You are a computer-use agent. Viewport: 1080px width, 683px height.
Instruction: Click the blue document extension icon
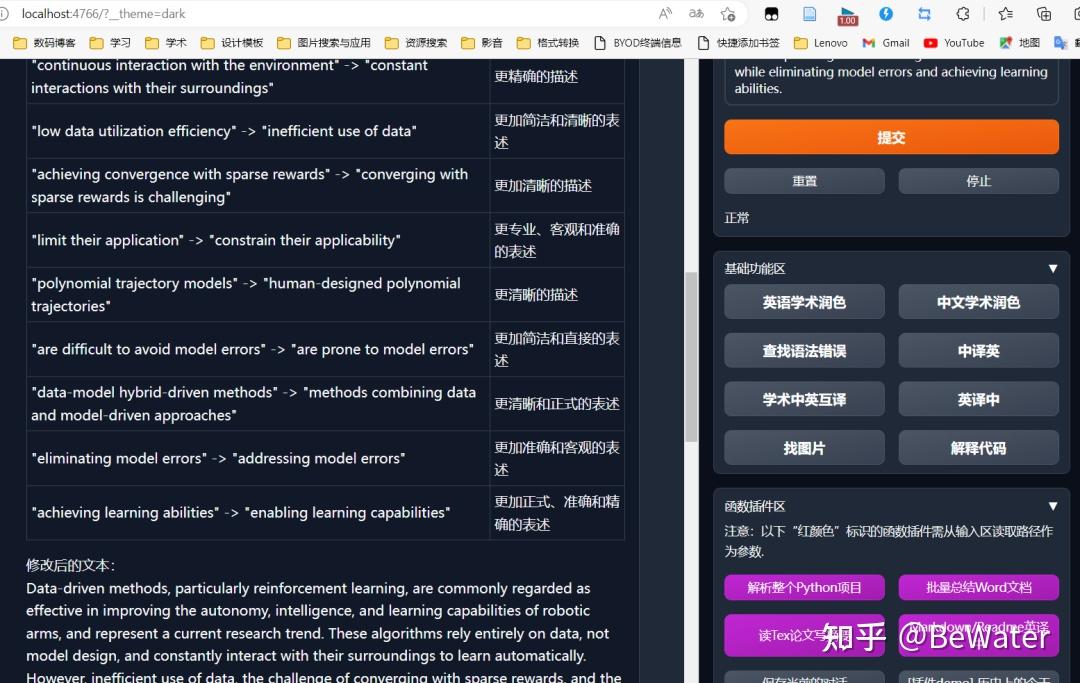(809, 14)
